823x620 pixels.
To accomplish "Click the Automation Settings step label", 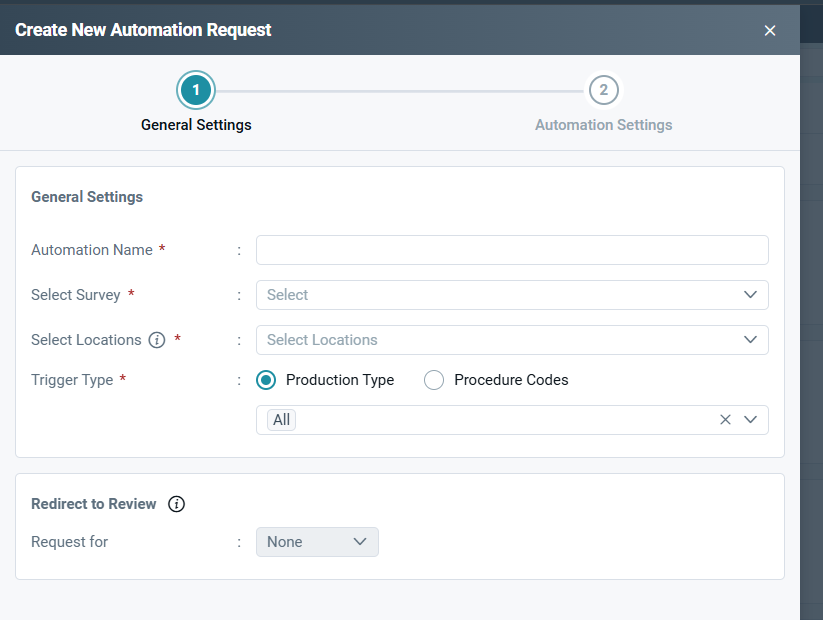I will [604, 125].
